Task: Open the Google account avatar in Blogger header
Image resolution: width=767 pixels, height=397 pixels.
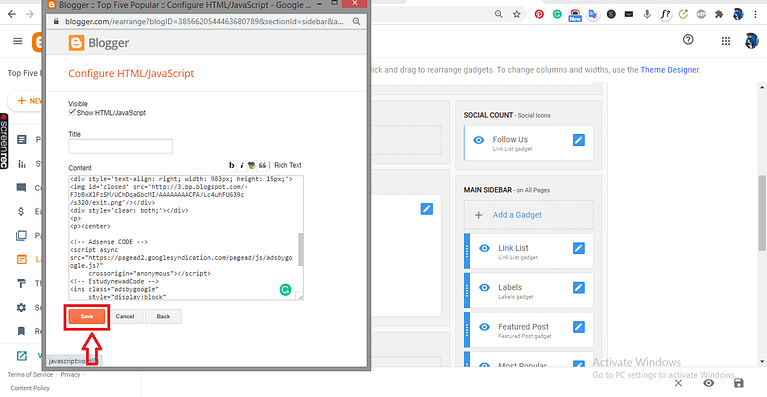Action: coord(751,41)
